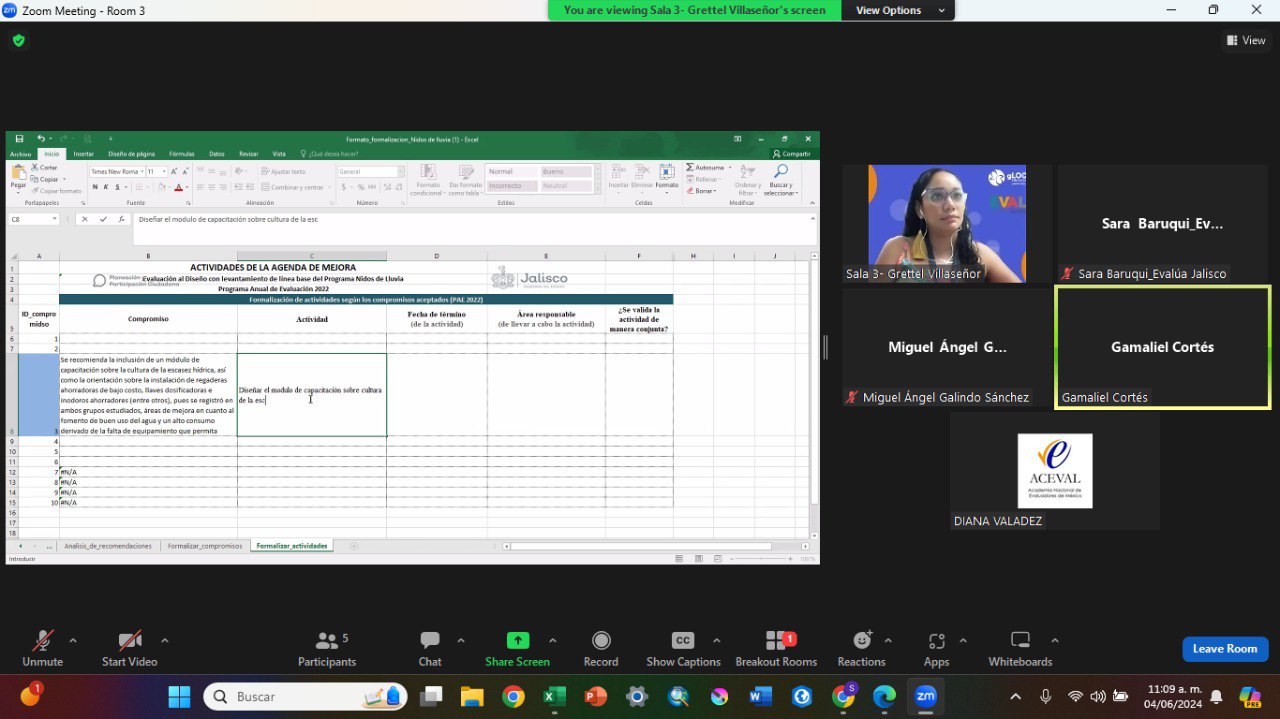Click the Windows taskbar Buscar search box
Screen dimensions: 1280x719
tap(305, 696)
